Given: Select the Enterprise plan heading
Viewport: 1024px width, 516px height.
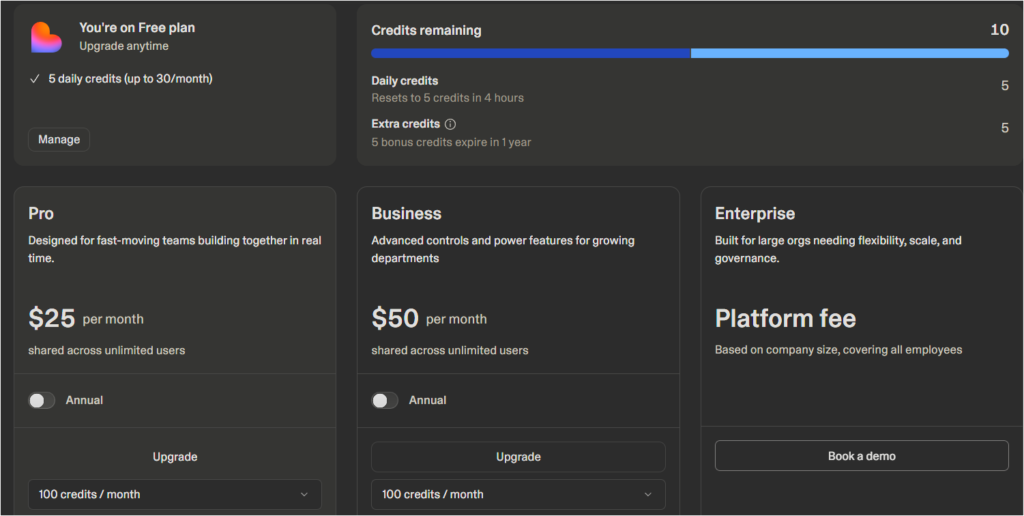Looking at the screenshot, I should pyautogui.click(x=755, y=214).
